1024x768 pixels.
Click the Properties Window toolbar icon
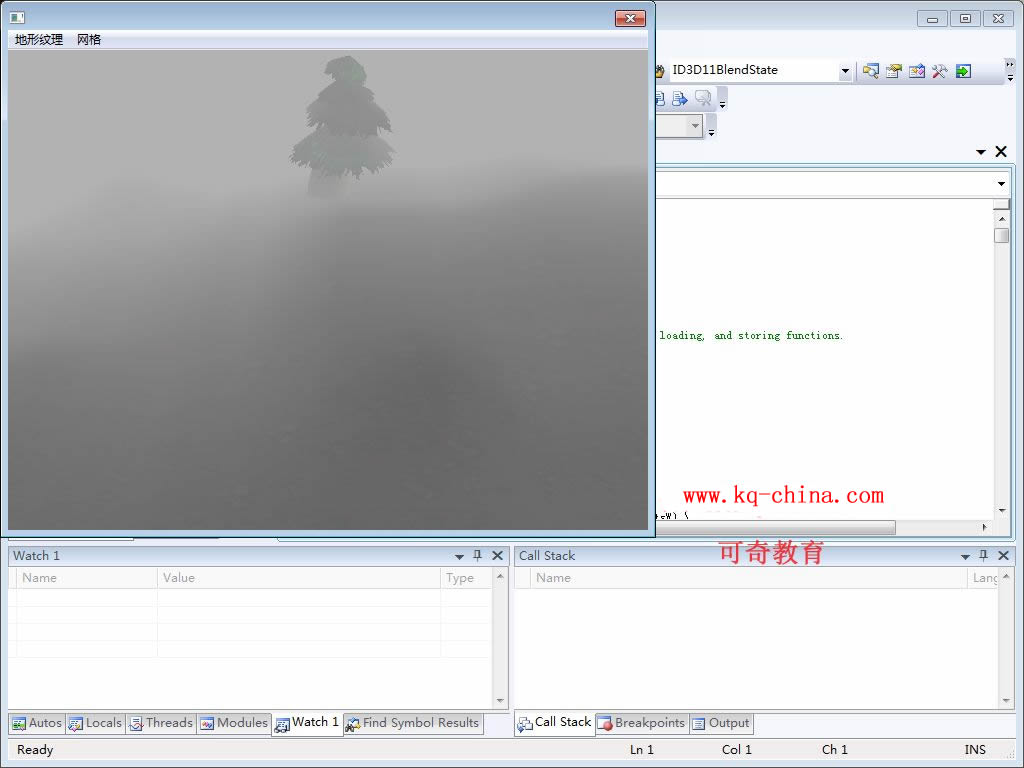pyautogui.click(x=894, y=71)
